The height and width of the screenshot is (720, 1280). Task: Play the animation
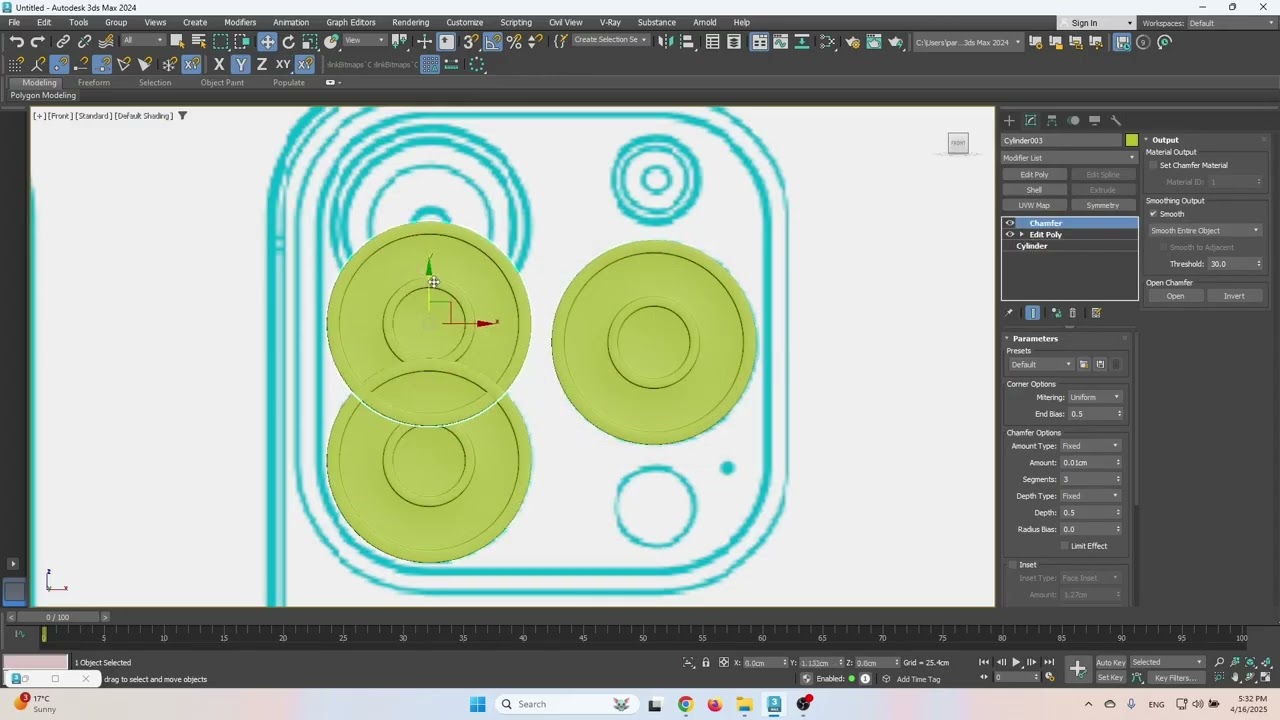[1016, 662]
